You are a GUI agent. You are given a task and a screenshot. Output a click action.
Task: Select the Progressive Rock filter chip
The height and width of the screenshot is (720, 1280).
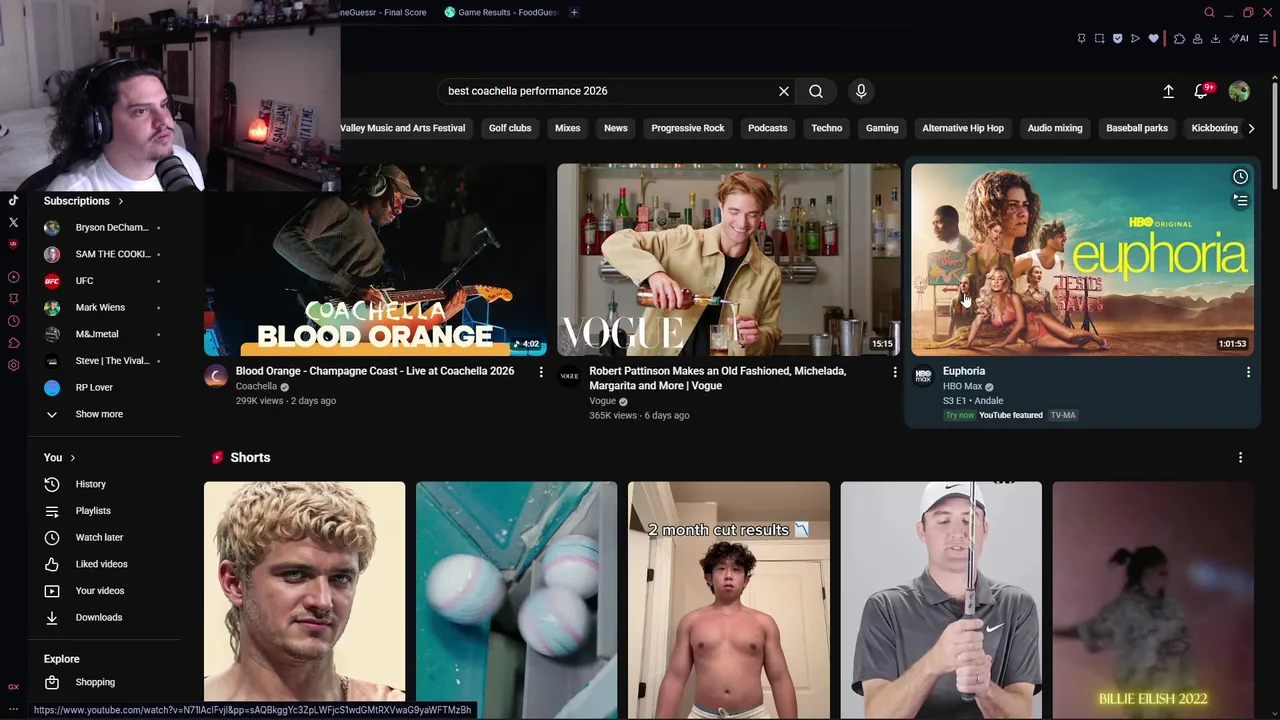688,128
